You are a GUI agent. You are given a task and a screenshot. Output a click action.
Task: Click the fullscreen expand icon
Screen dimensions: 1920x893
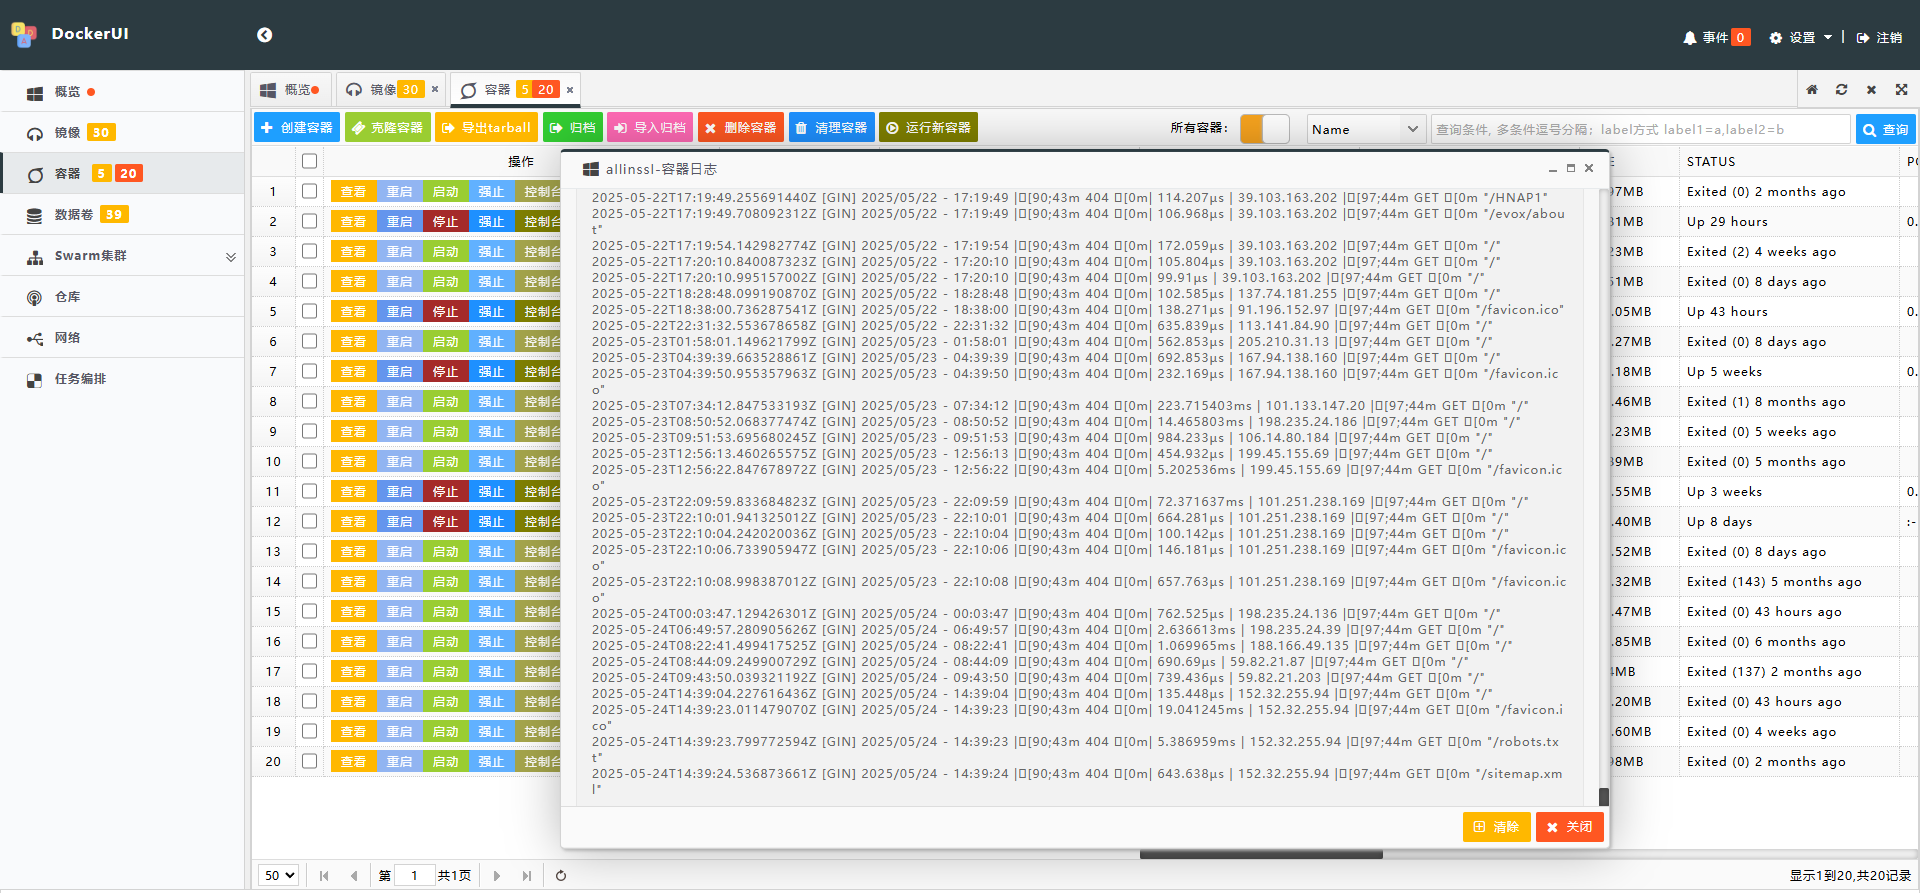tap(1901, 90)
